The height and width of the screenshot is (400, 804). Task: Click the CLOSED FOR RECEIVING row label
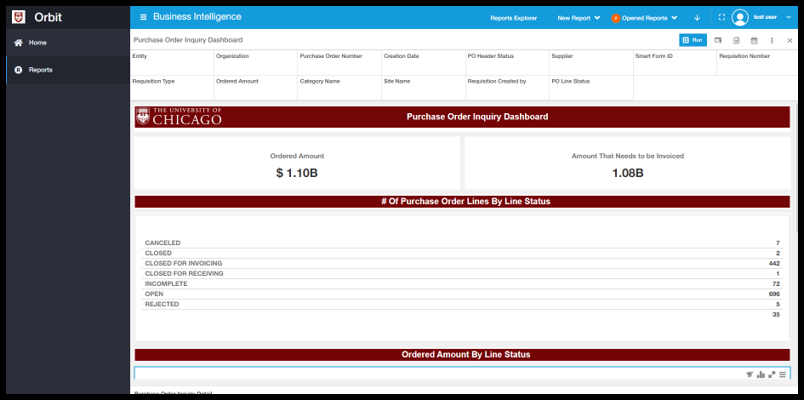coord(184,274)
